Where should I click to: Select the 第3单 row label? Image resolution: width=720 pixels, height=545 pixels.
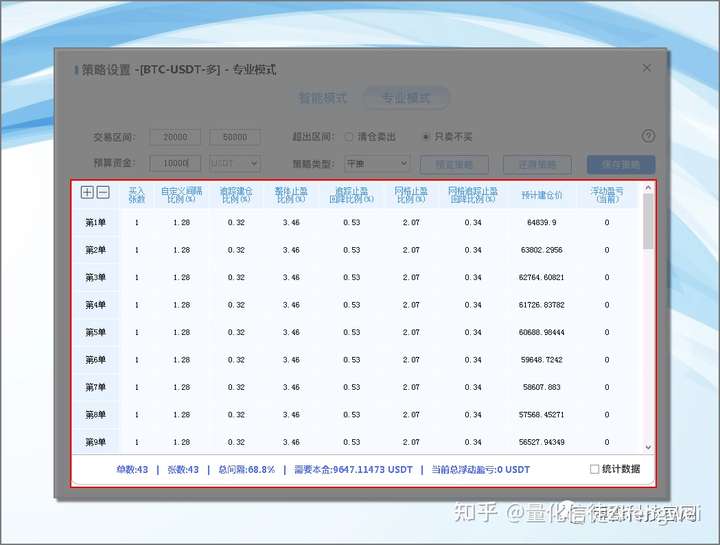point(96,277)
